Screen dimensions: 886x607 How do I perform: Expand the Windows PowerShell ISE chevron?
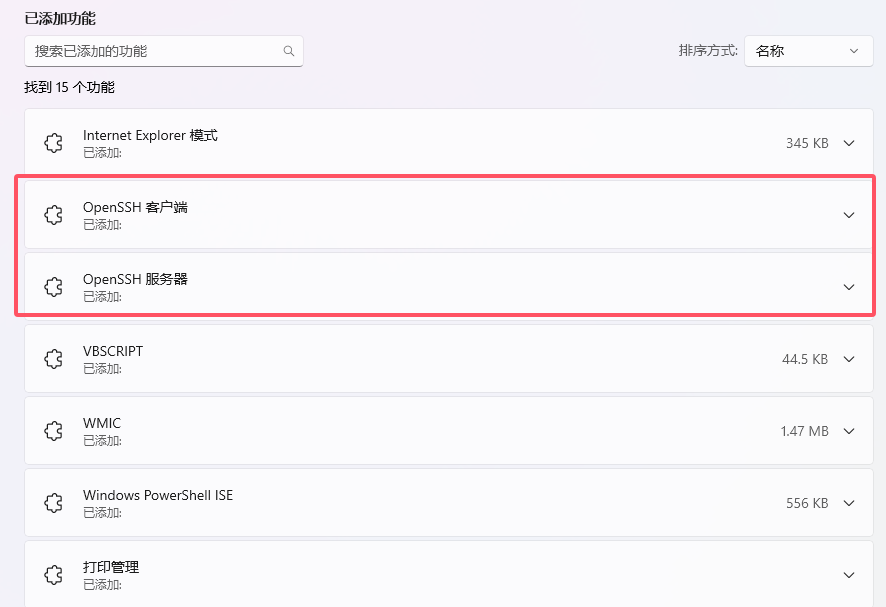[849, 503]
